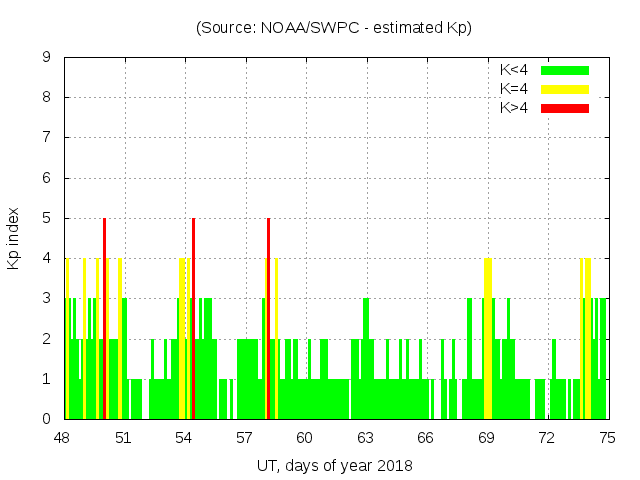640x480 pixels.
Task: Click the x-axis tick label 75
Action: pos(607,438)
